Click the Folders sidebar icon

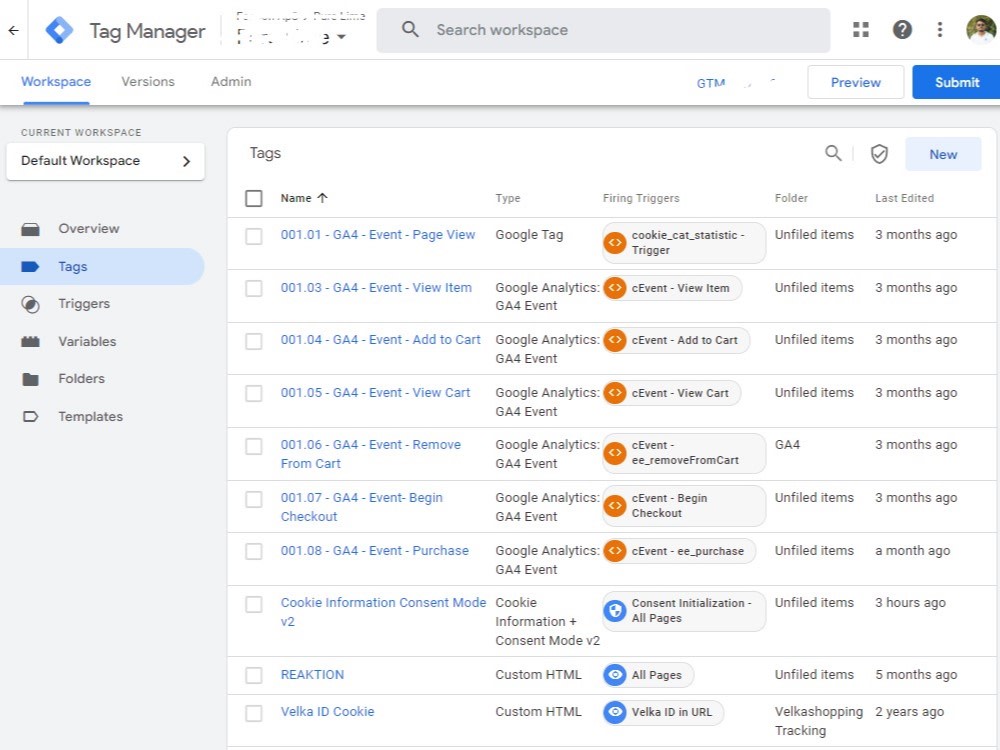pyautogui.click(x=30, y=379)
